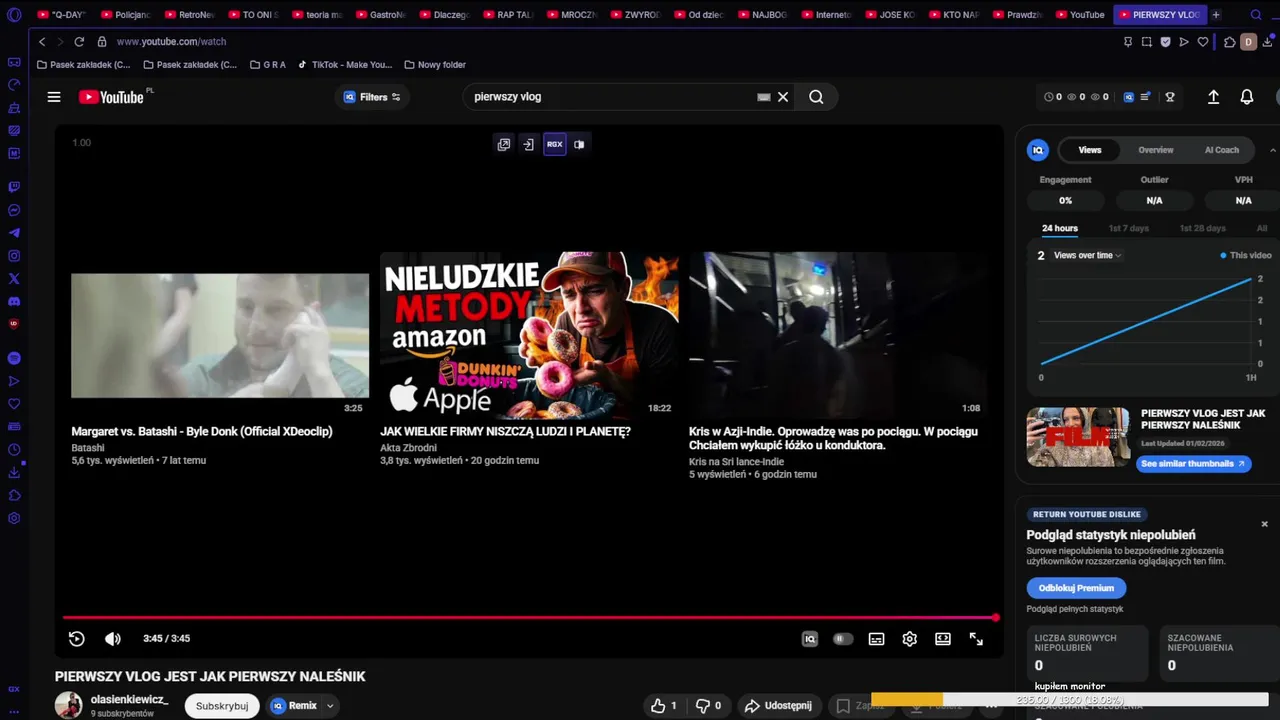Go to YouTube home via the logo
The height and width of the screenshot is (720, 1280).
(x=112, y=97)
